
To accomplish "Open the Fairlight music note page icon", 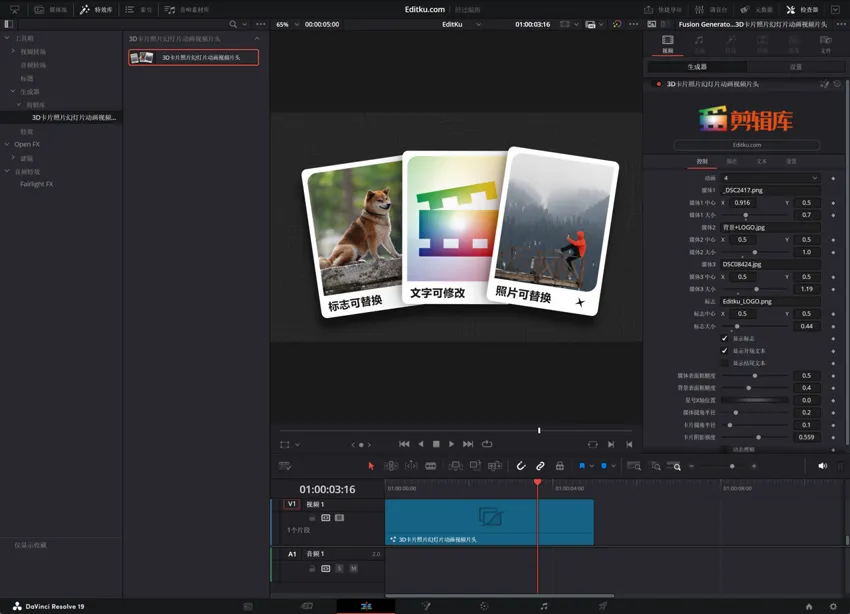I will point(544,606).
